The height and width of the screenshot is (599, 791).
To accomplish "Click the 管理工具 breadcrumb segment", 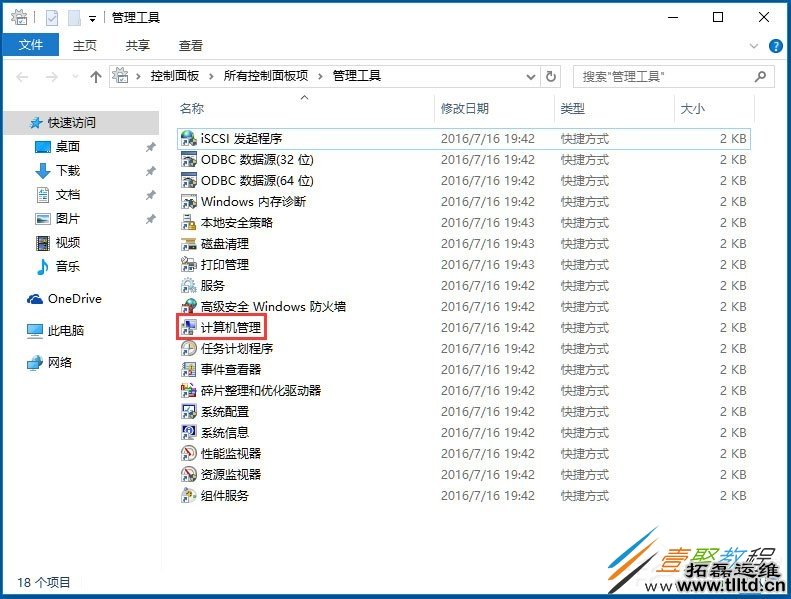I will (357, 76).
